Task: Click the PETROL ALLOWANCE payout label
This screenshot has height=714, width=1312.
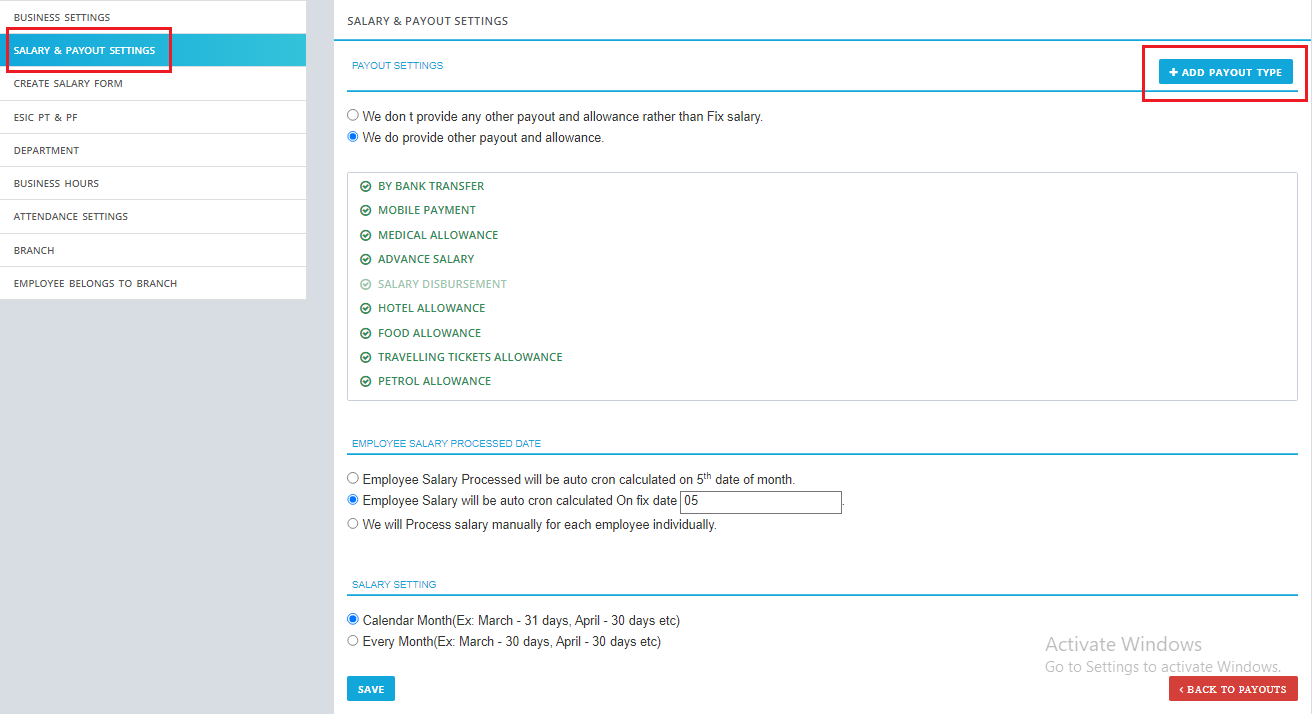Action: [435, 382]
